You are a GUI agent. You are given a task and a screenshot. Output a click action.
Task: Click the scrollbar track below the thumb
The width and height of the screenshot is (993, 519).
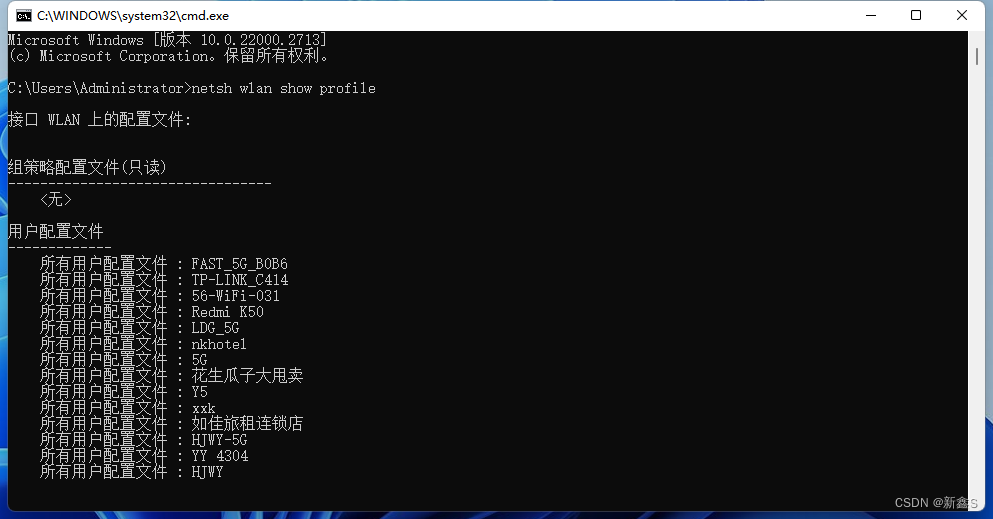[977, 285]
